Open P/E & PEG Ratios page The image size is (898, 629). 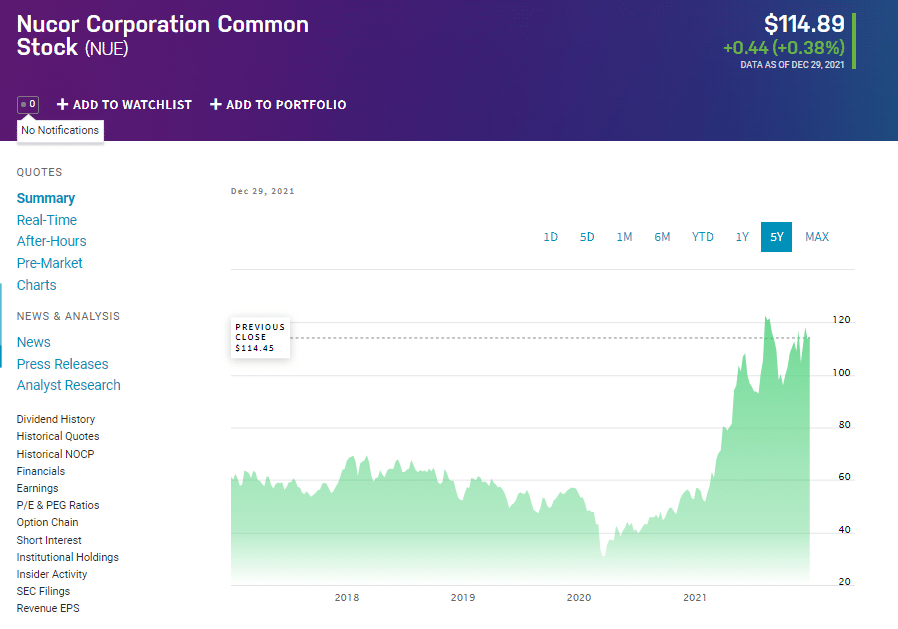tap(58, 505)
